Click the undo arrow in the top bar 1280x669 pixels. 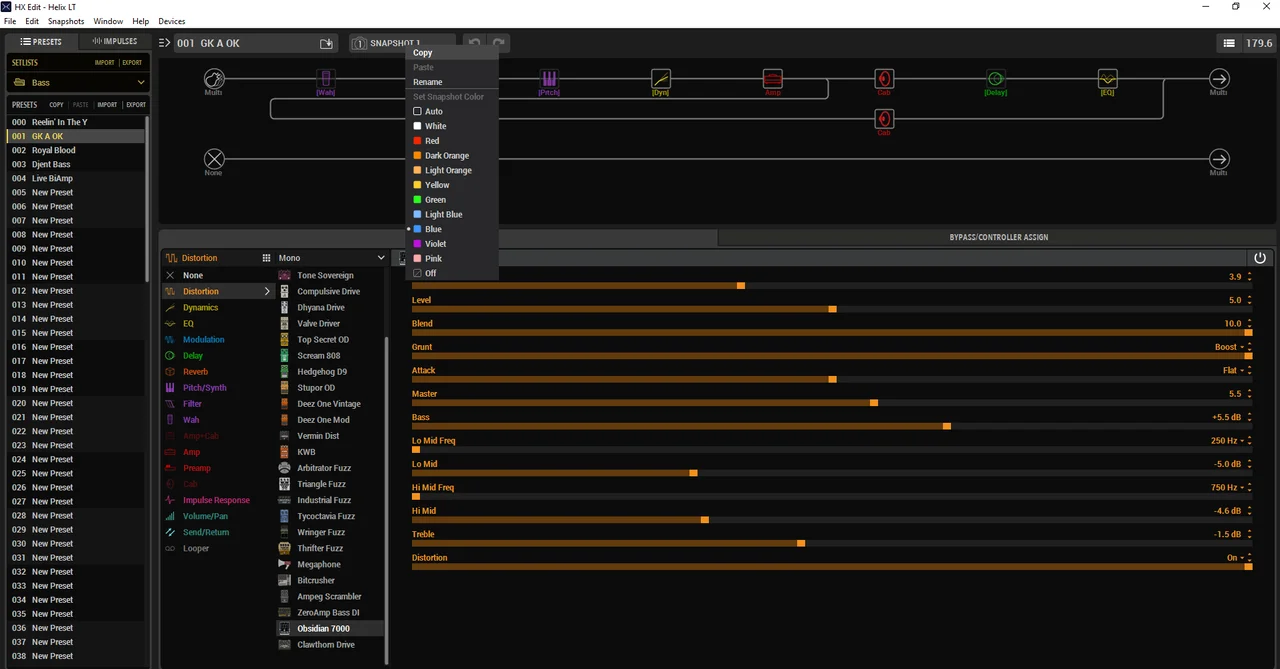[x=474, y=43]
